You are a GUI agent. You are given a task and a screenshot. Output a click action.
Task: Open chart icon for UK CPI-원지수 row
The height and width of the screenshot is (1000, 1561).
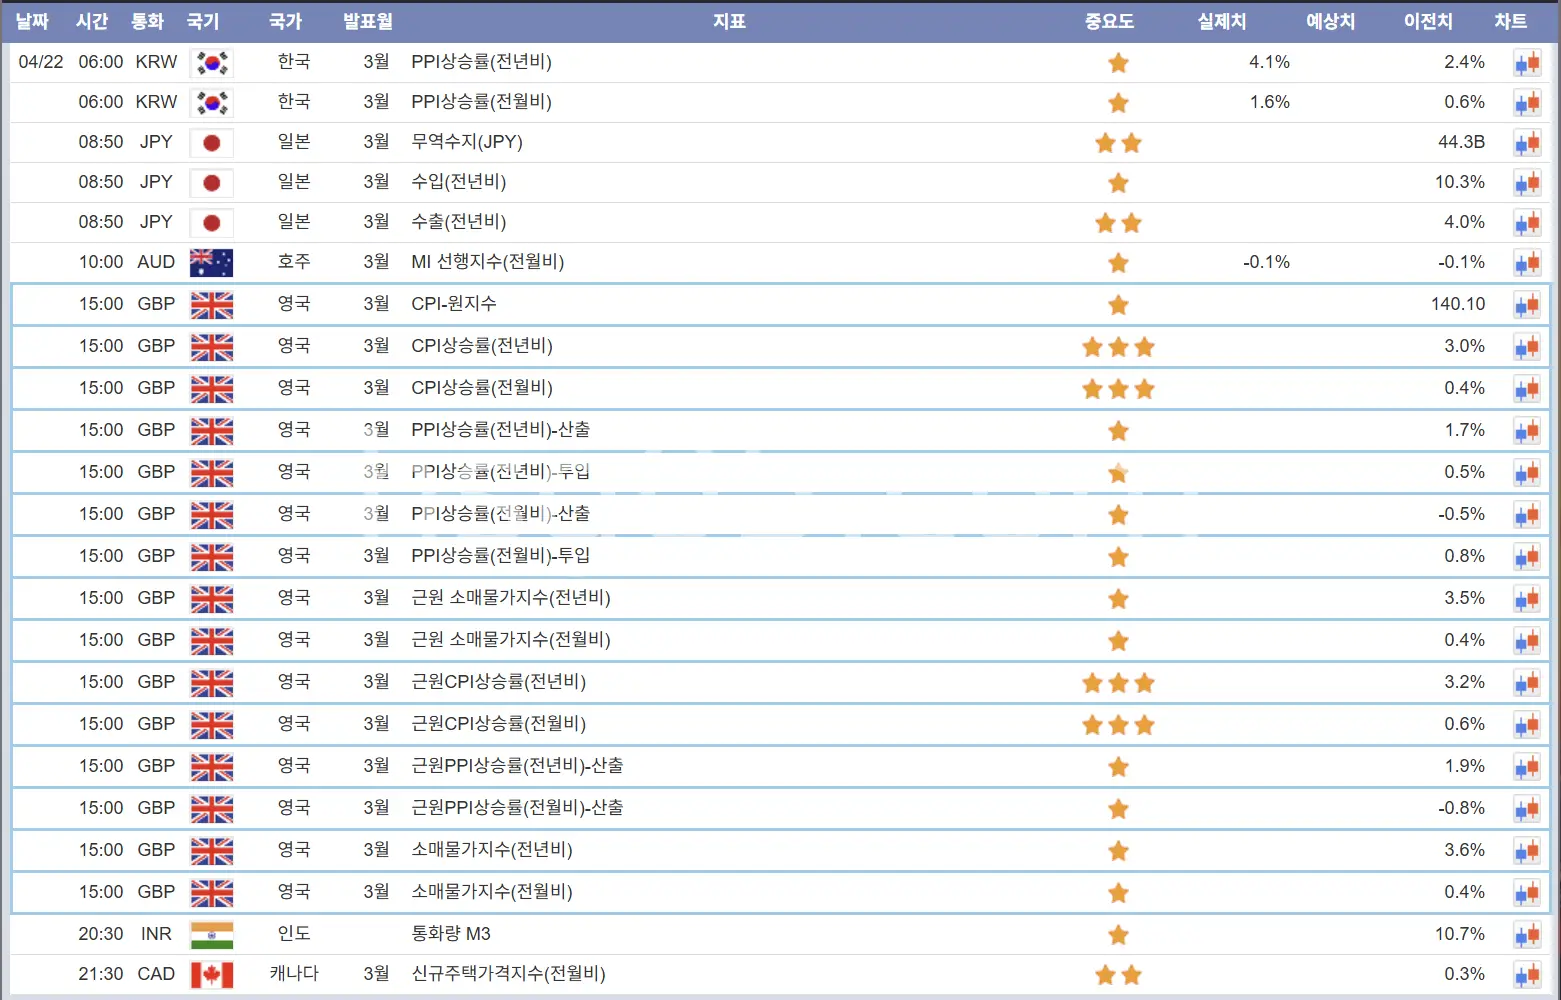pos(1526,305)
